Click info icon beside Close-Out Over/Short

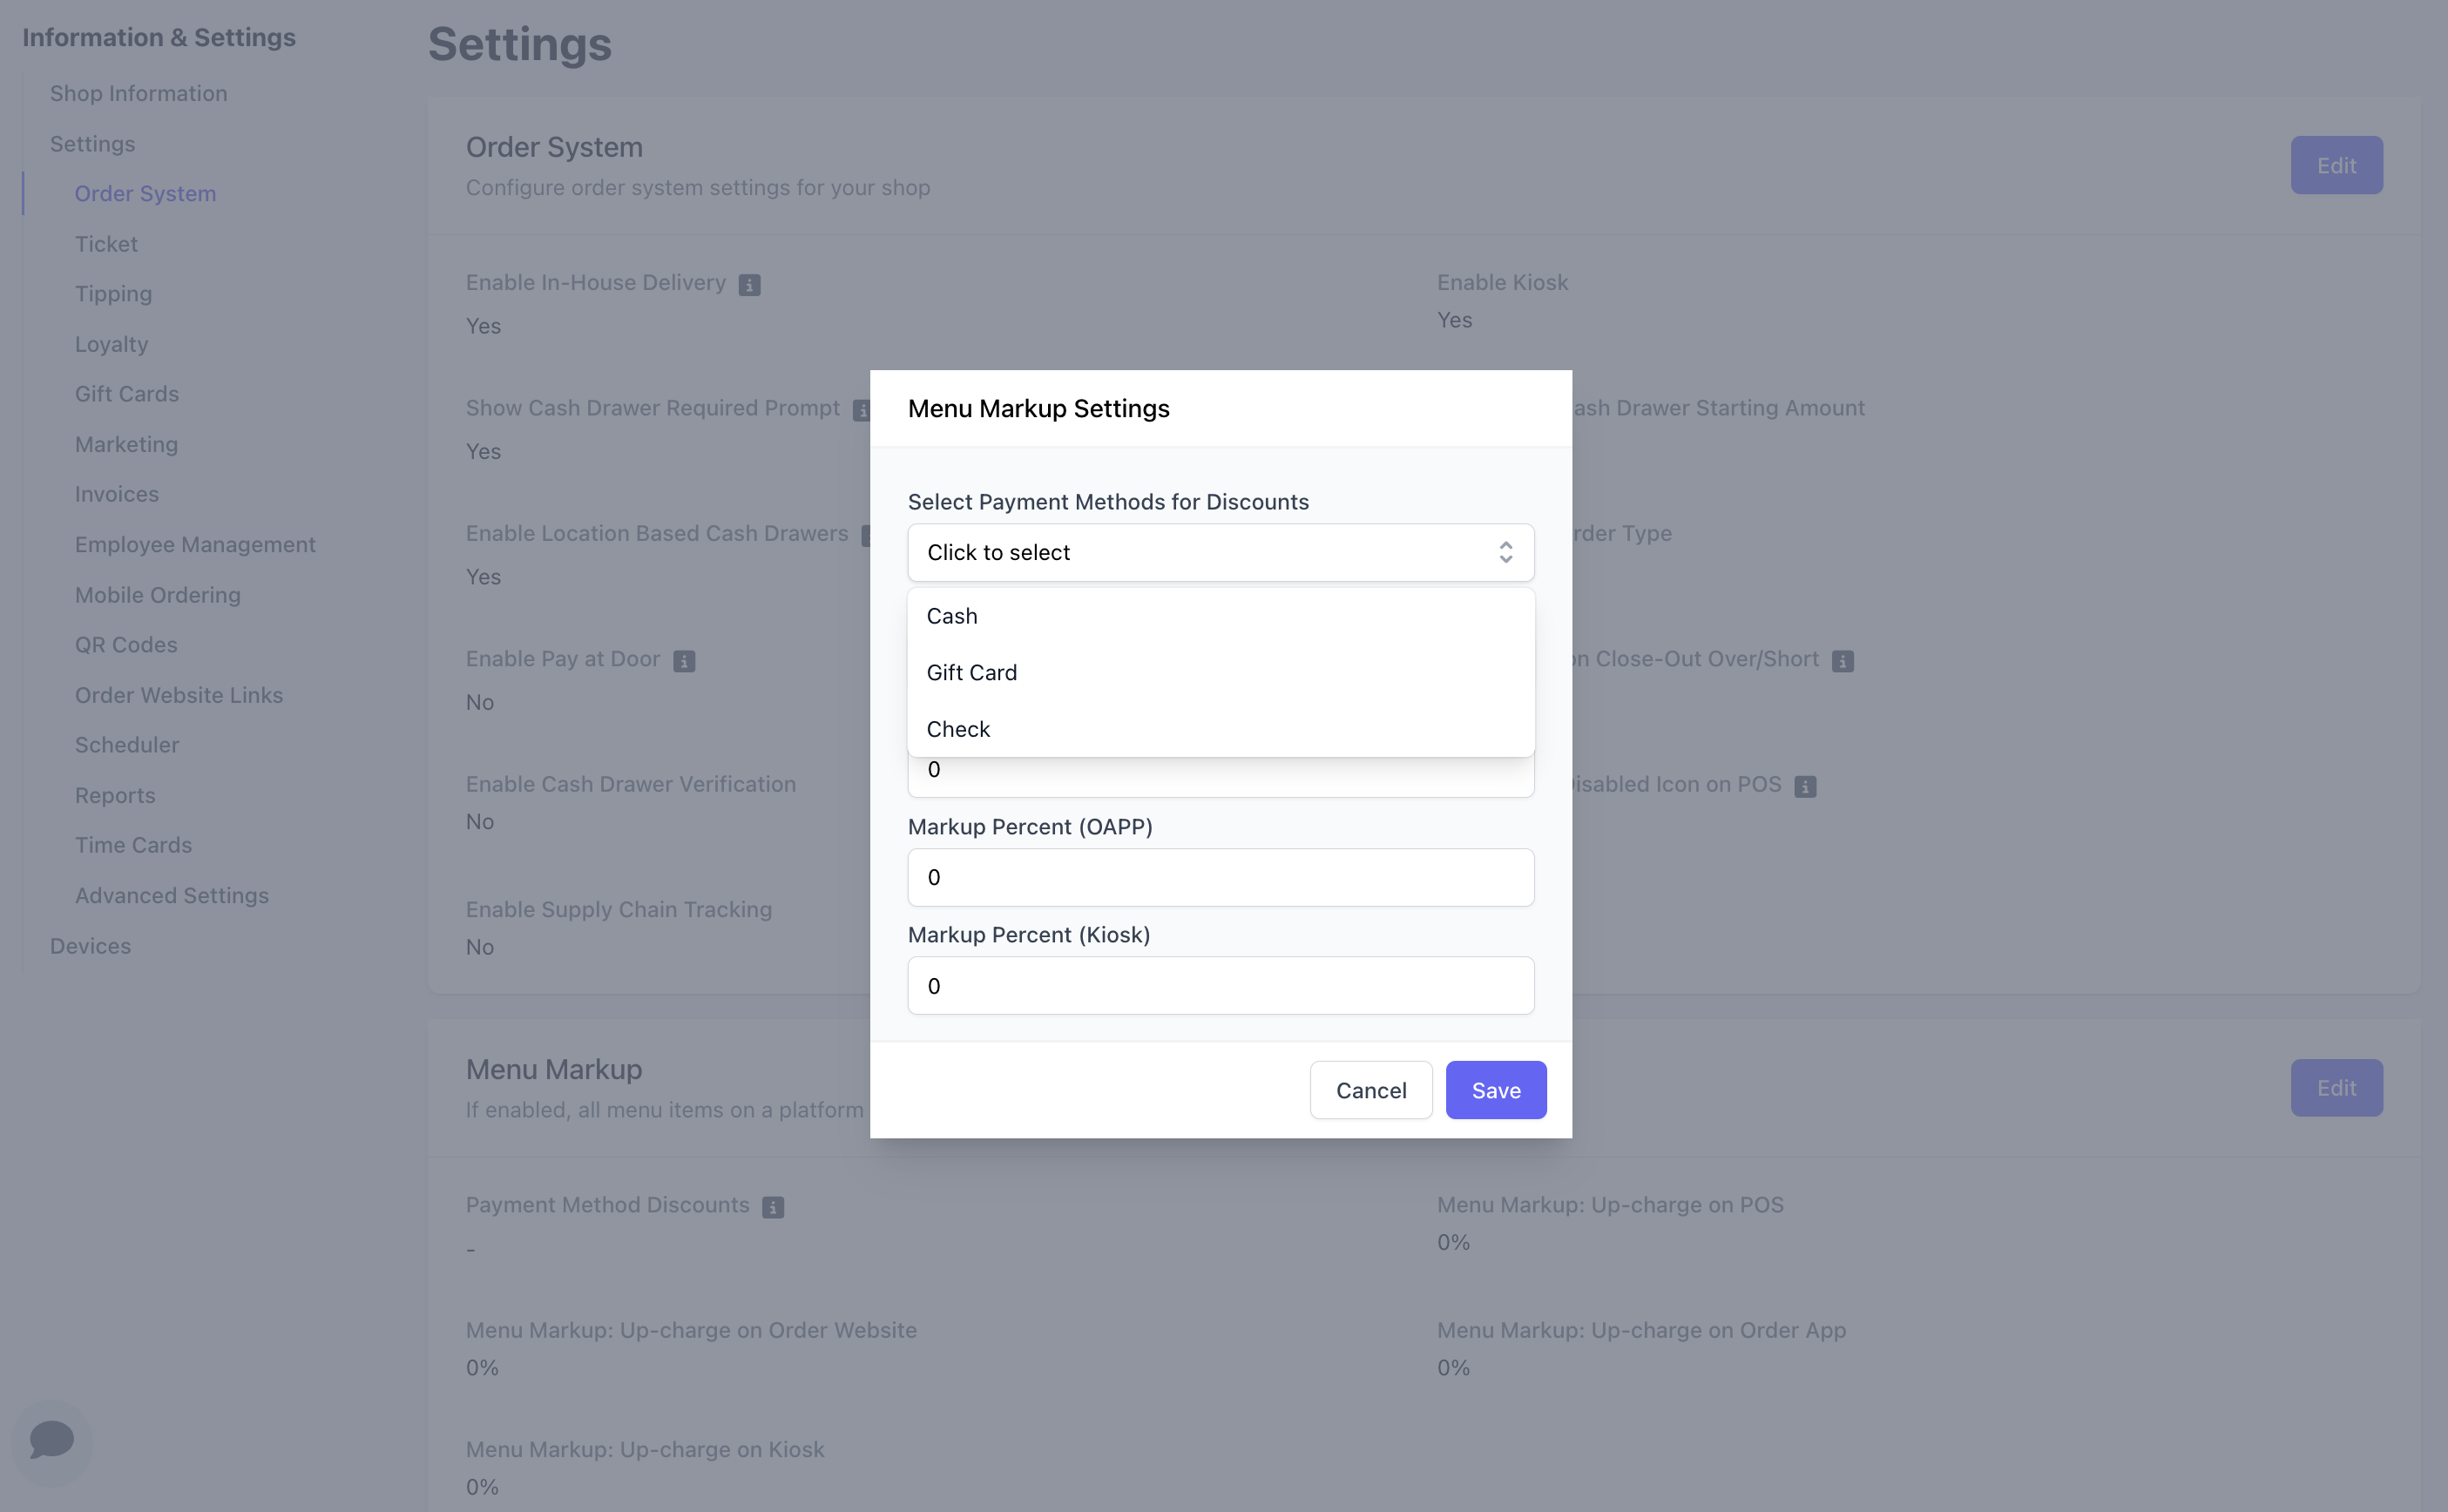click(x=1842, y=661)
